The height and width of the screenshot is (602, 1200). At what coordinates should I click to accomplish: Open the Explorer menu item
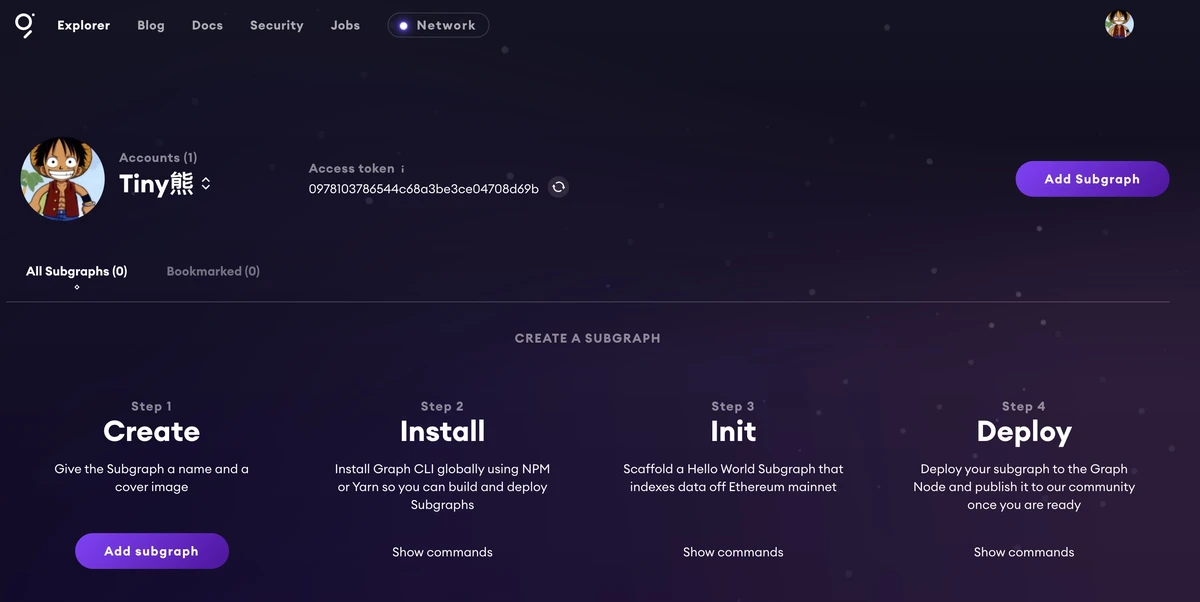[x=84, y=25]
